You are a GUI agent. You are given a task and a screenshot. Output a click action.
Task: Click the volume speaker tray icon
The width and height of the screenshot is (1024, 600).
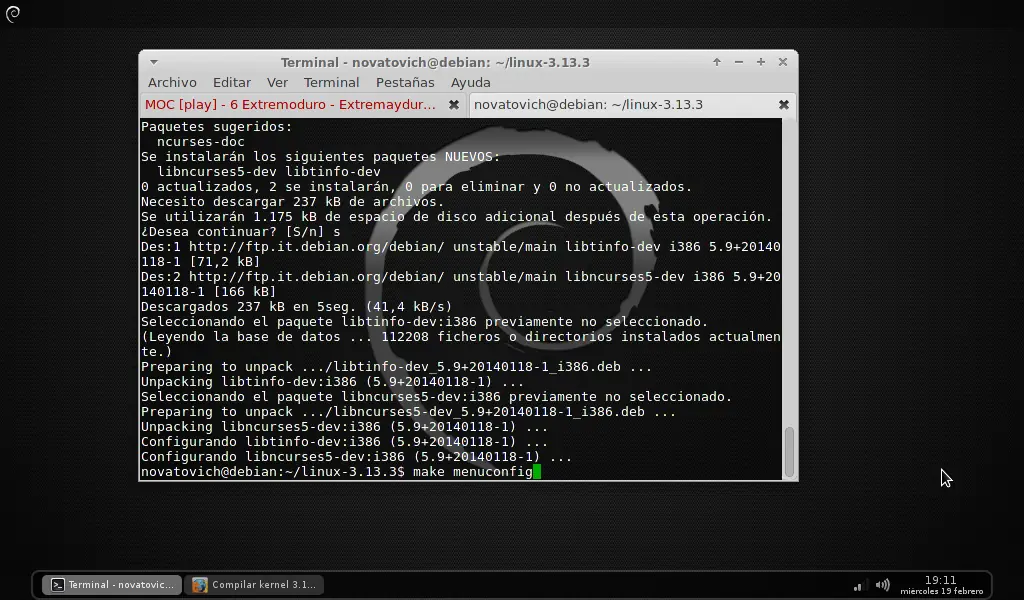click(x=882, y=584)
